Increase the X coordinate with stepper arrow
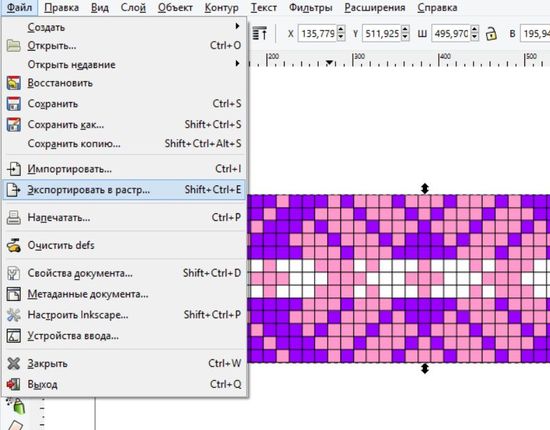The width and height of the screenshot is (550, 430). [341, 29]
